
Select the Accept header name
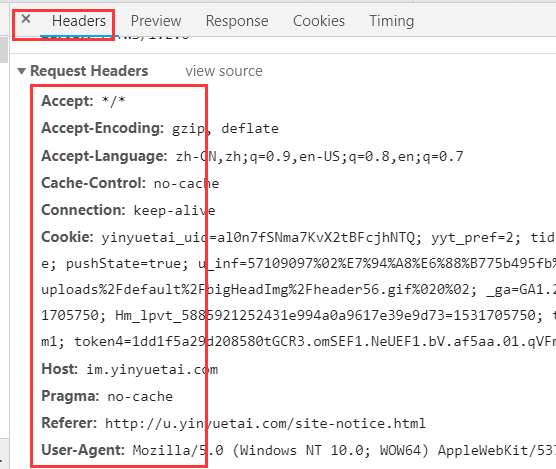pos(67,101)
